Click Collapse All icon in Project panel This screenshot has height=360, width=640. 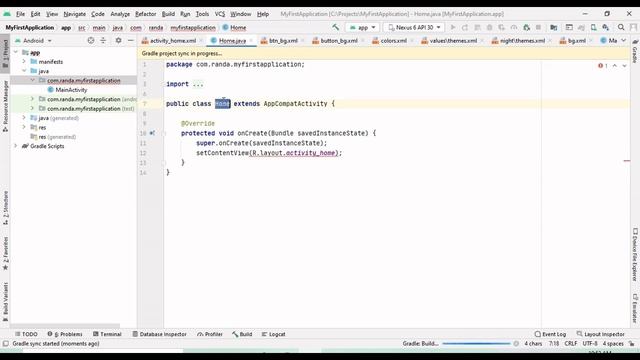click(x=103, y=40)
